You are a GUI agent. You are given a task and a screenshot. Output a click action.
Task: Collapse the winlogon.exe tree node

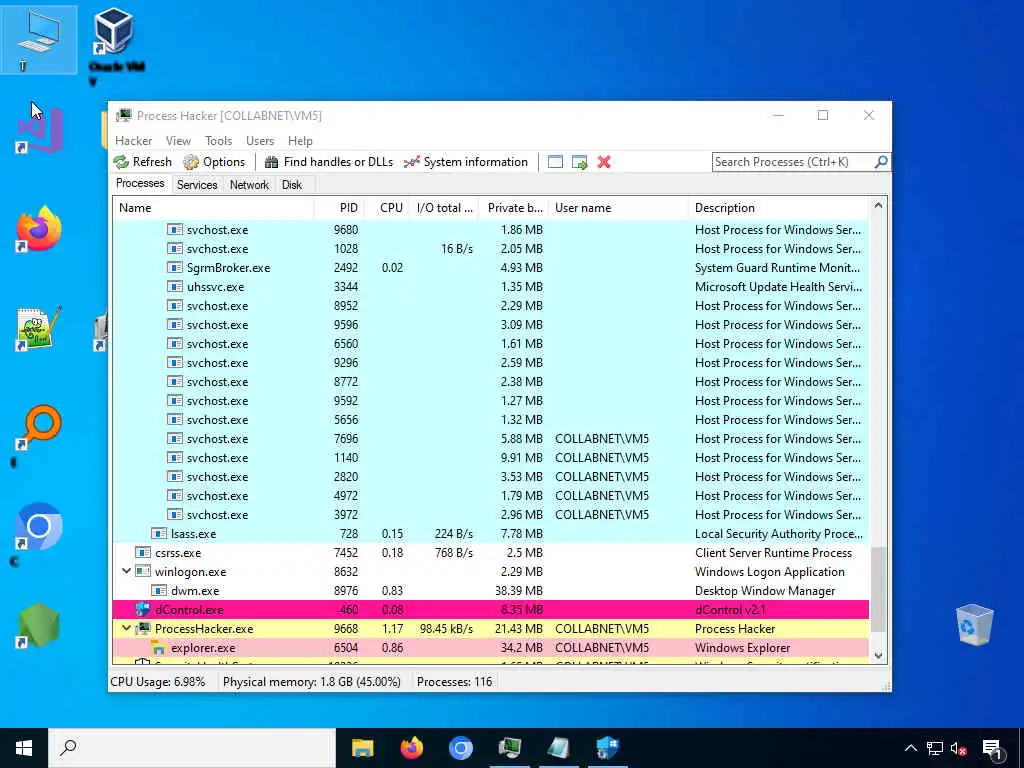126,571
